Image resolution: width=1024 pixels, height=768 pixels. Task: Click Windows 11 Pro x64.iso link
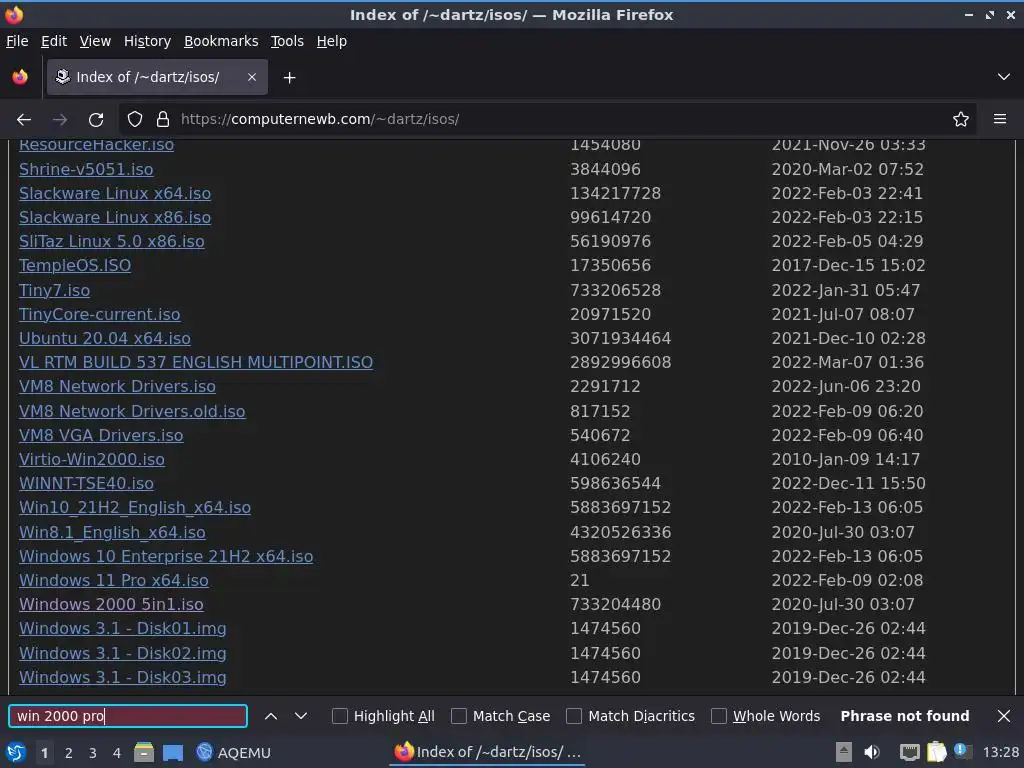tap(114, 581)
